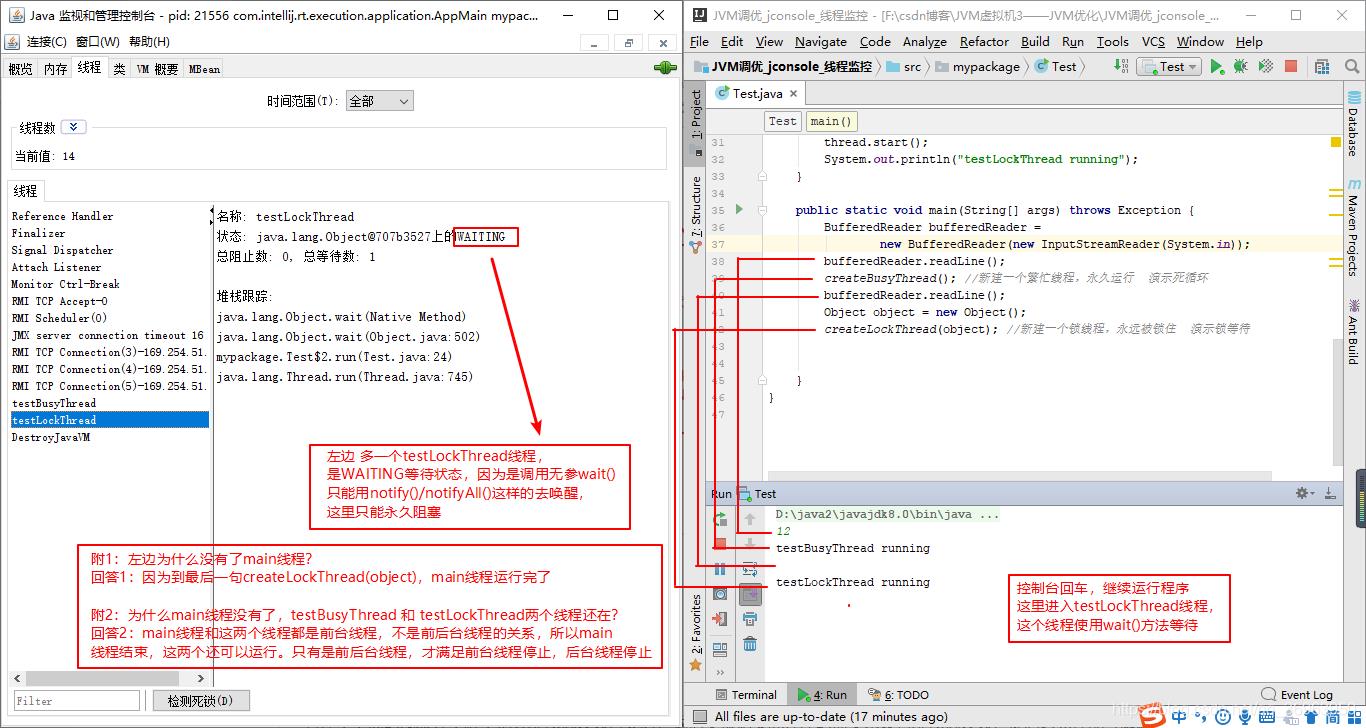Screen dimensions: 1366x728
Task: Dump threads using the camera icon
Action: (720, 594)
